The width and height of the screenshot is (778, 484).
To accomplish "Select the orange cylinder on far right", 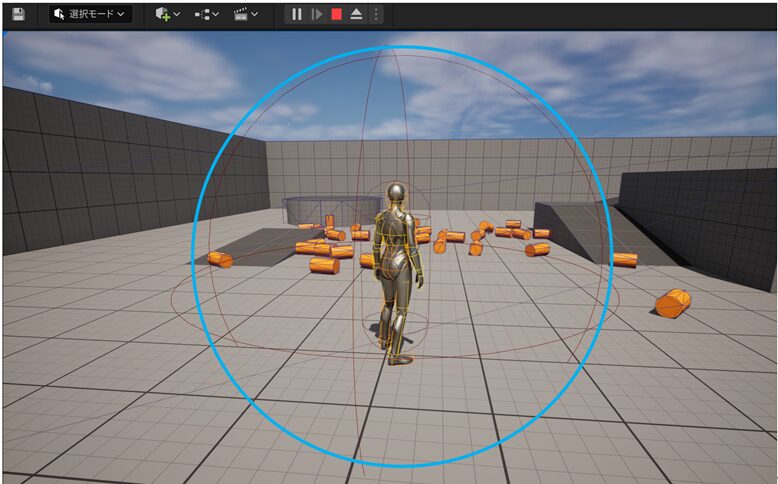I will click(x=673, y=303).
